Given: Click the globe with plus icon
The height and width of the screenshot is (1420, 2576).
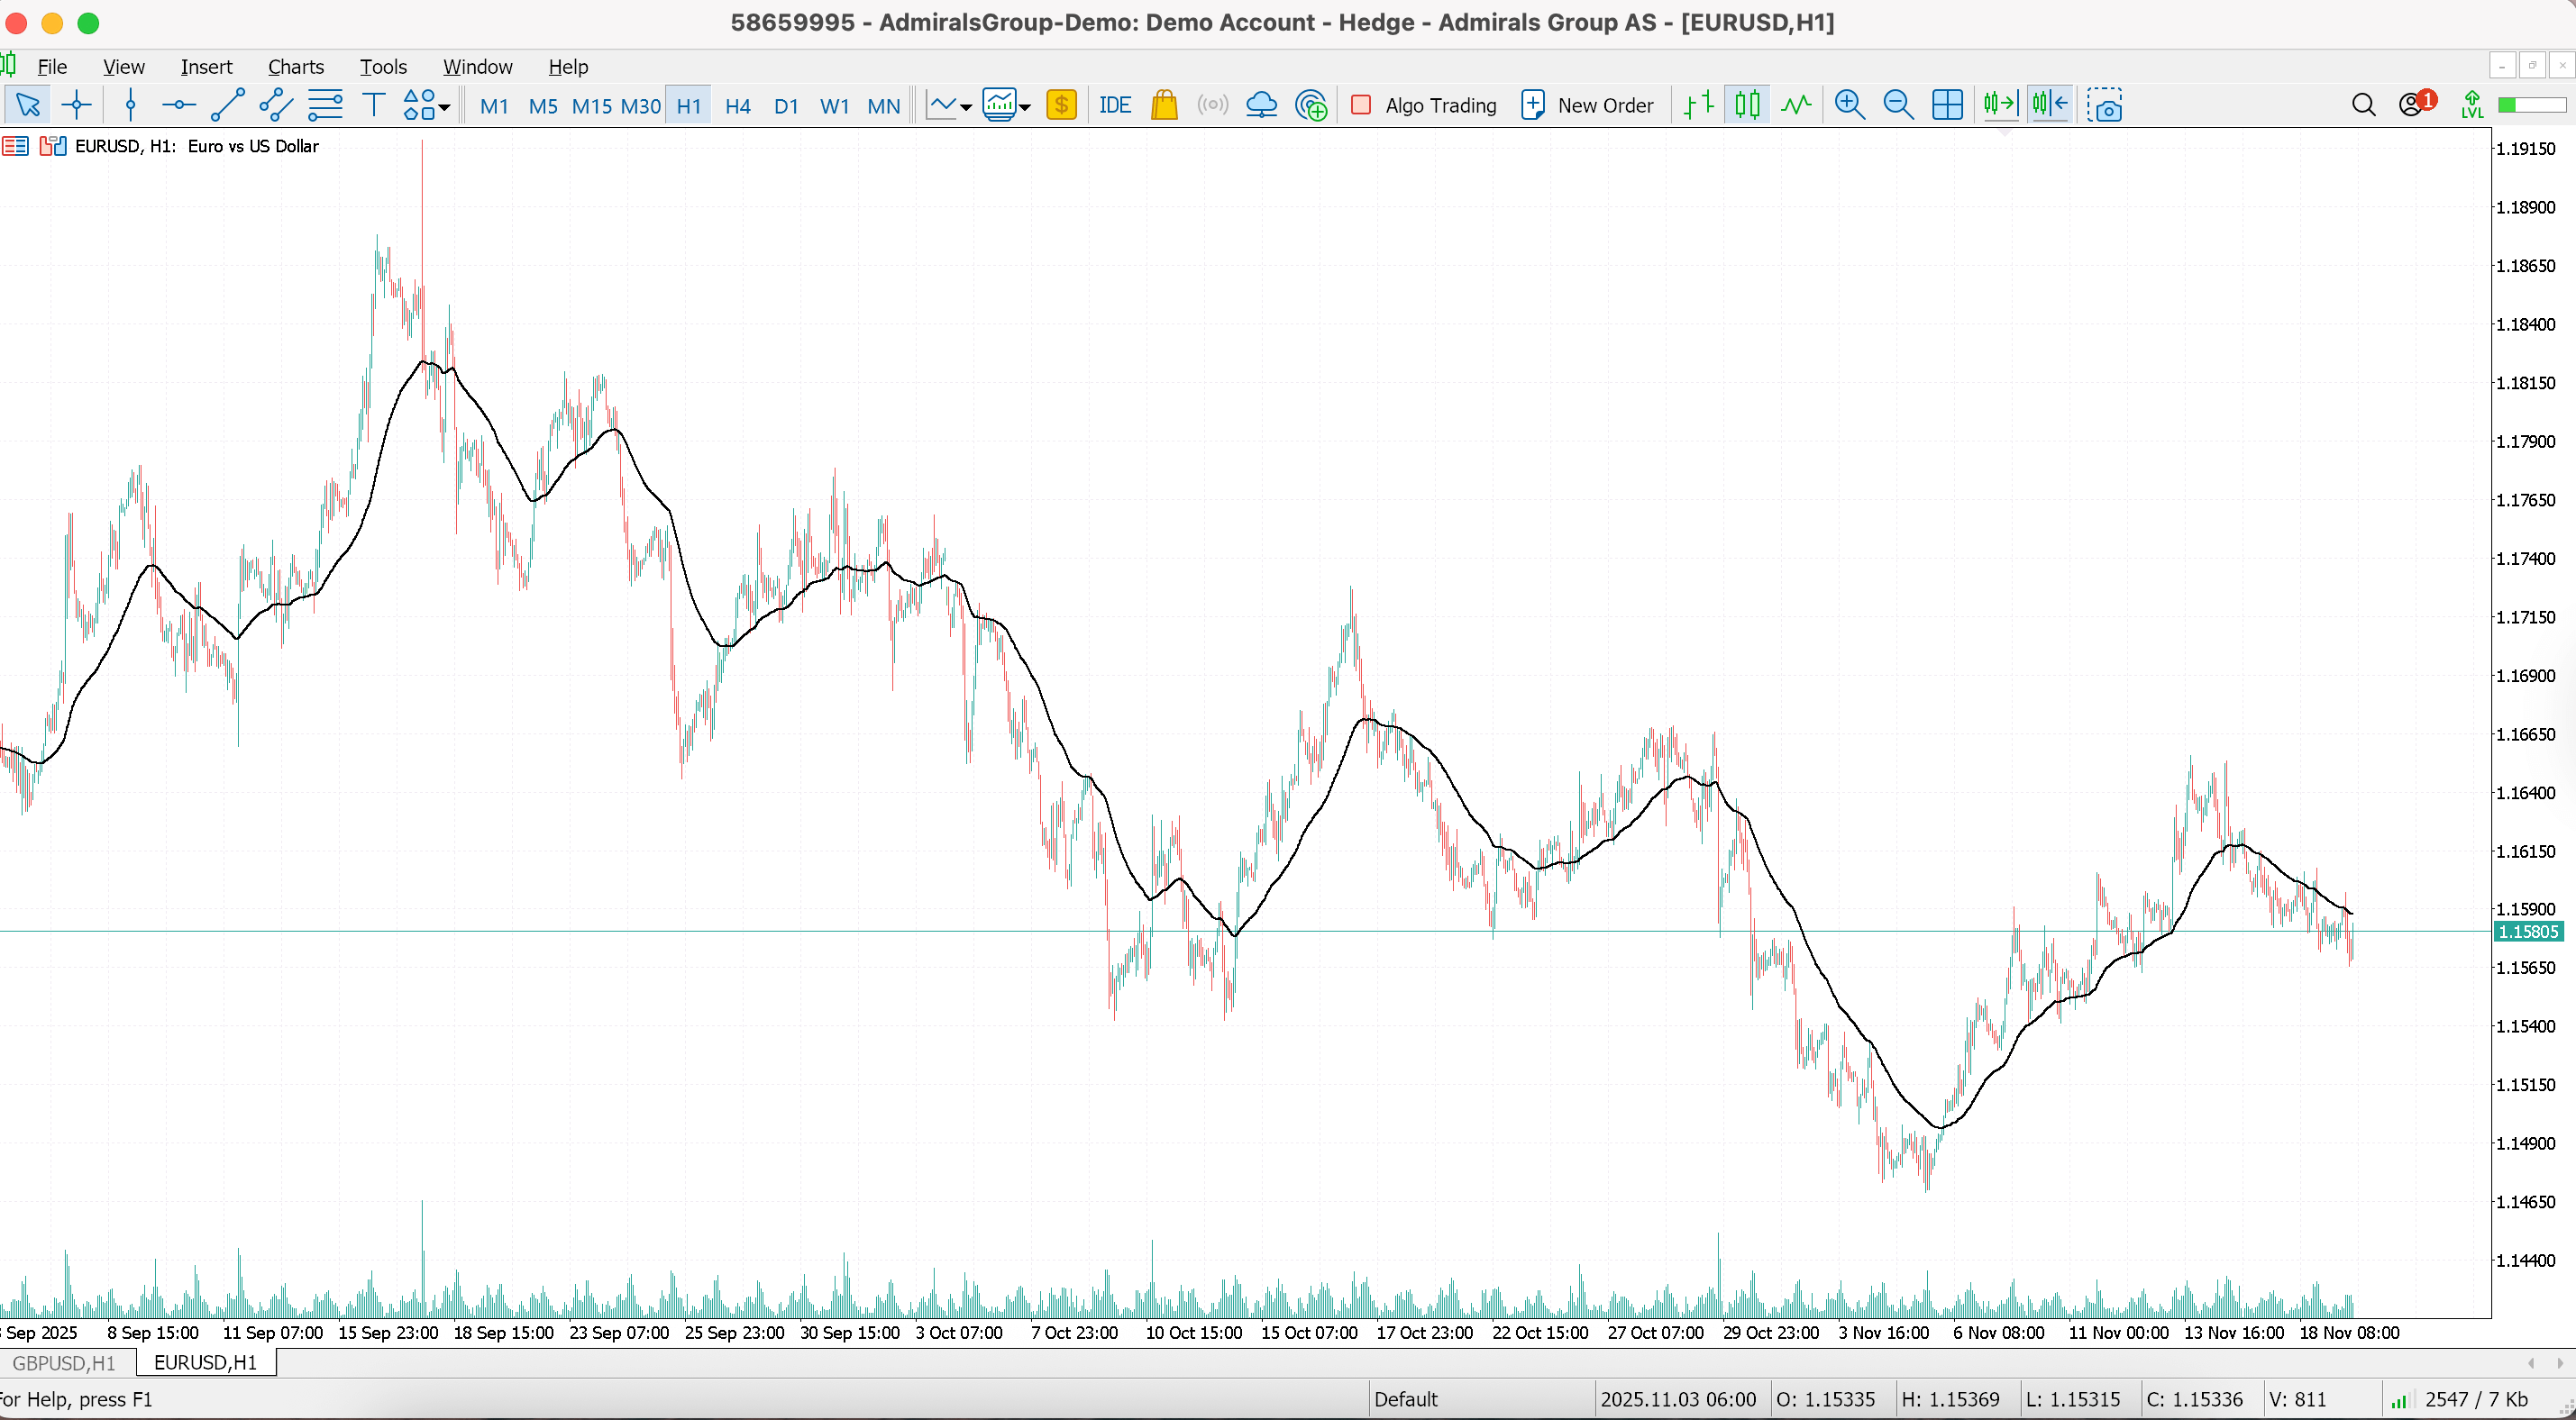Looking at the screenshot, I should point(1311,105).
